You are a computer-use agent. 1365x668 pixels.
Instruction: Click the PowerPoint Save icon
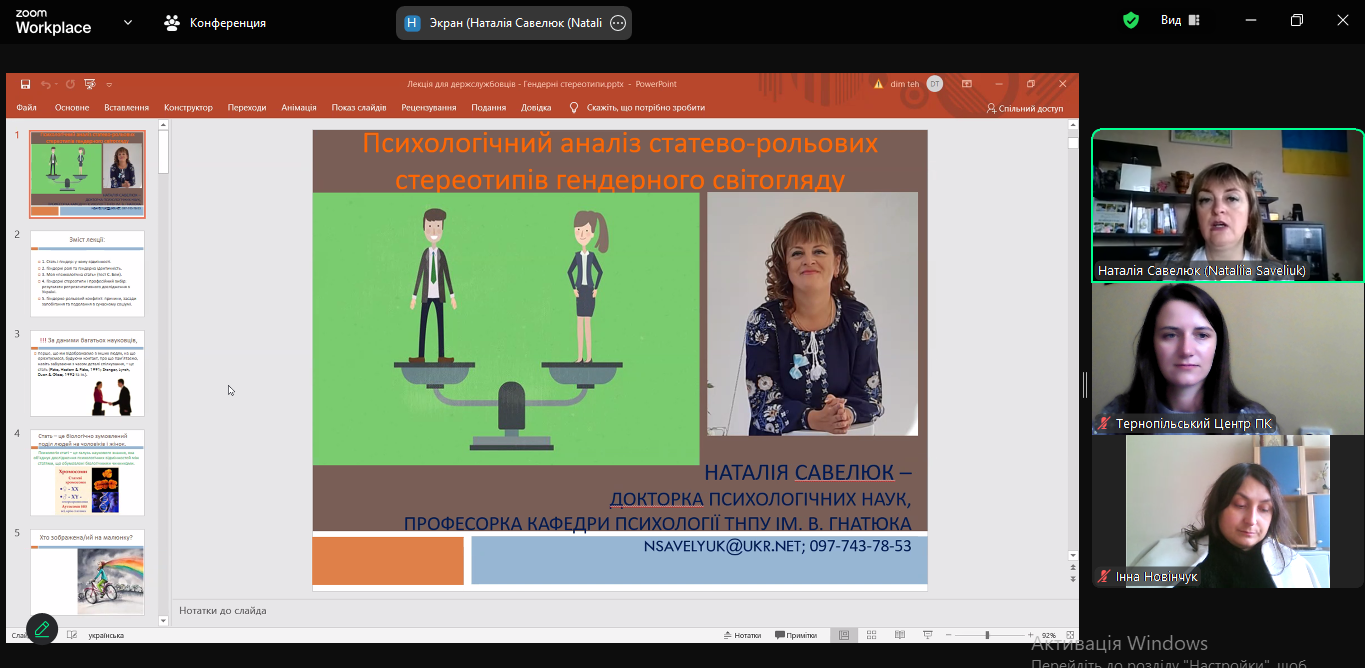pos(26,85)
